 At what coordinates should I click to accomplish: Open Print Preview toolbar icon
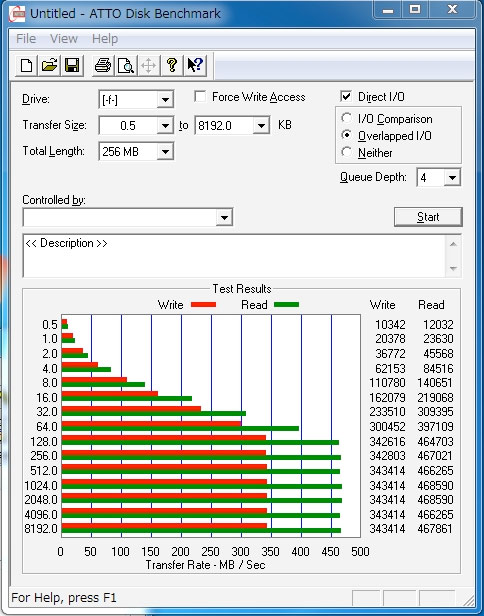click(126, 65)
